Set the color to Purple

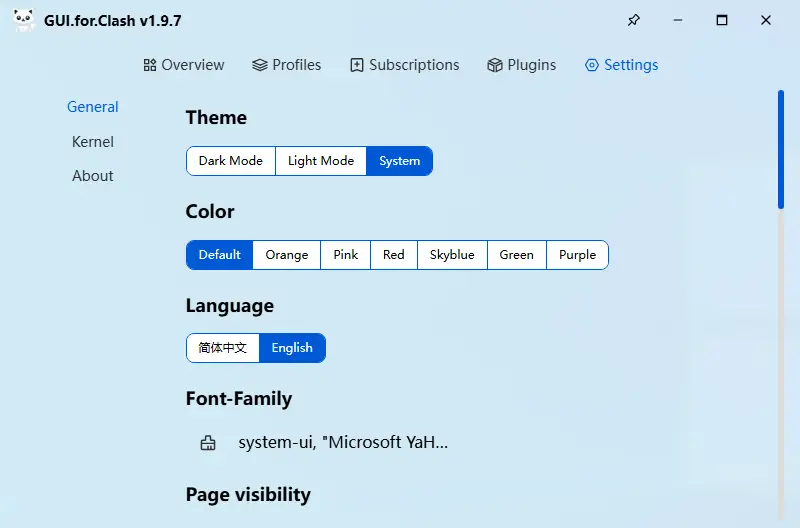(577, 255)
